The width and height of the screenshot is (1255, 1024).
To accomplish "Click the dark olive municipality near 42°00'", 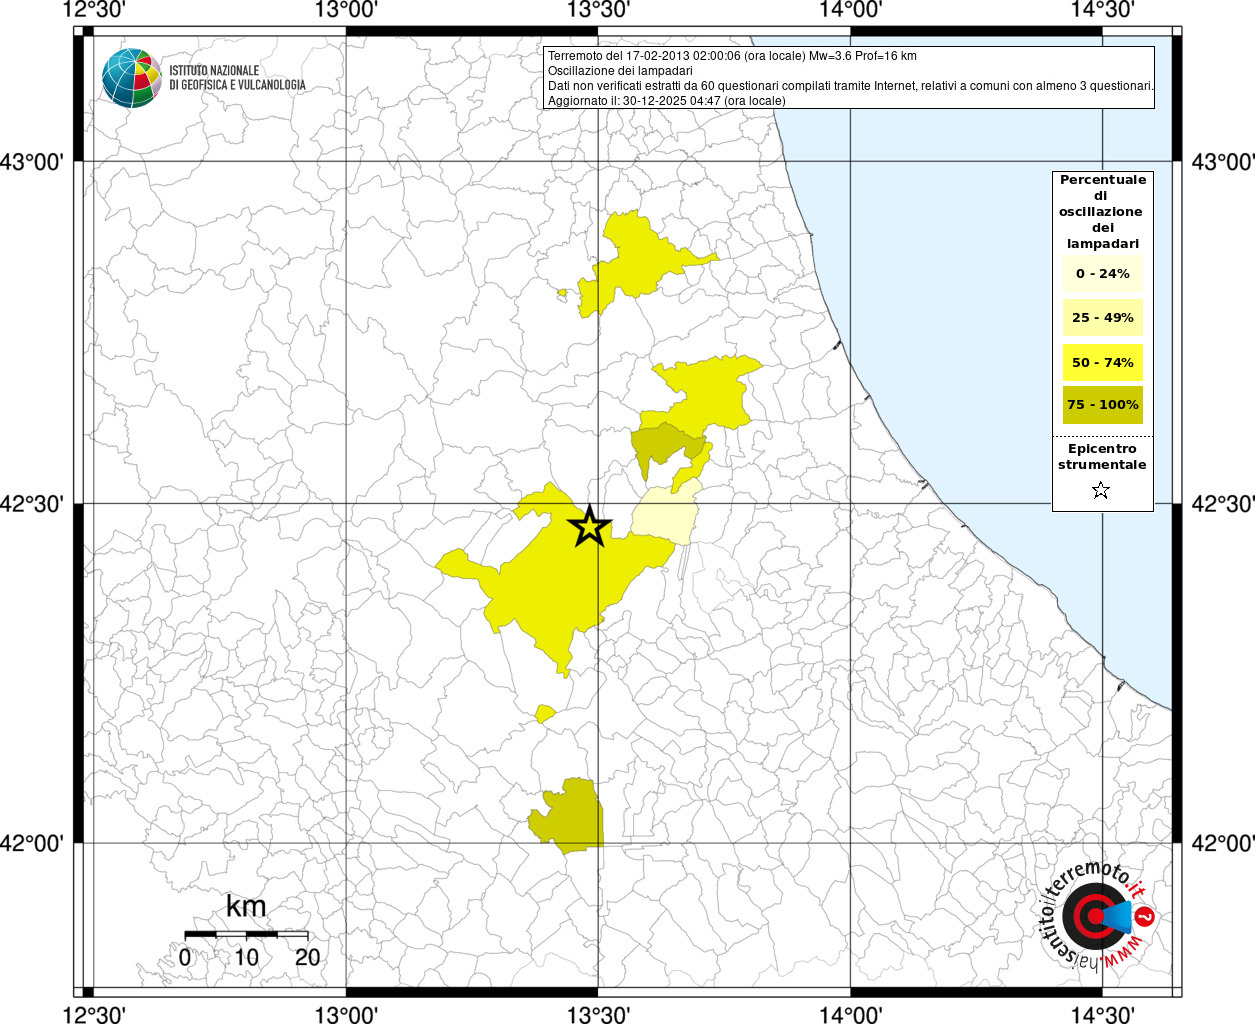I will 568,817.
